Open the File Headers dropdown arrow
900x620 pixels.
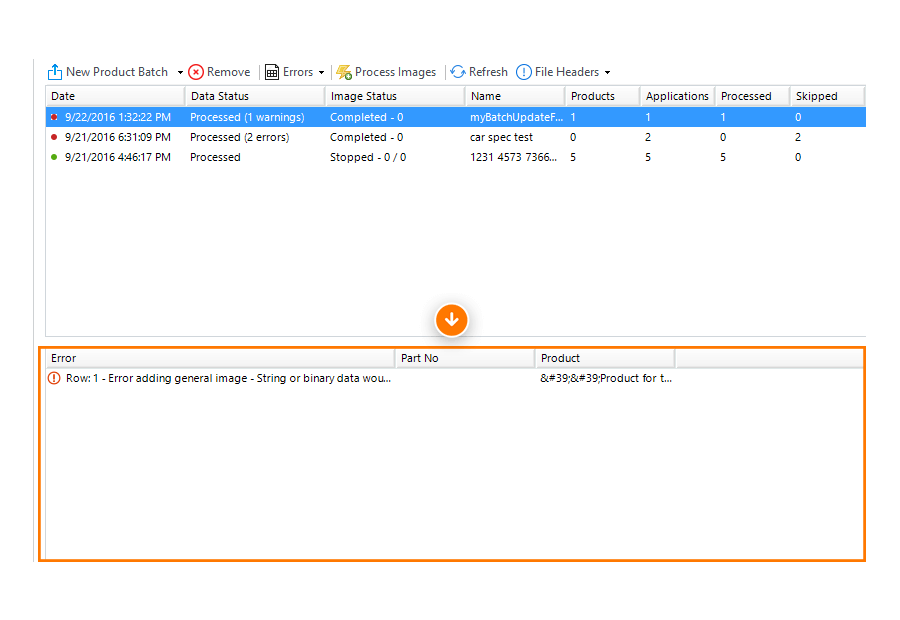[x=607, y=72]
